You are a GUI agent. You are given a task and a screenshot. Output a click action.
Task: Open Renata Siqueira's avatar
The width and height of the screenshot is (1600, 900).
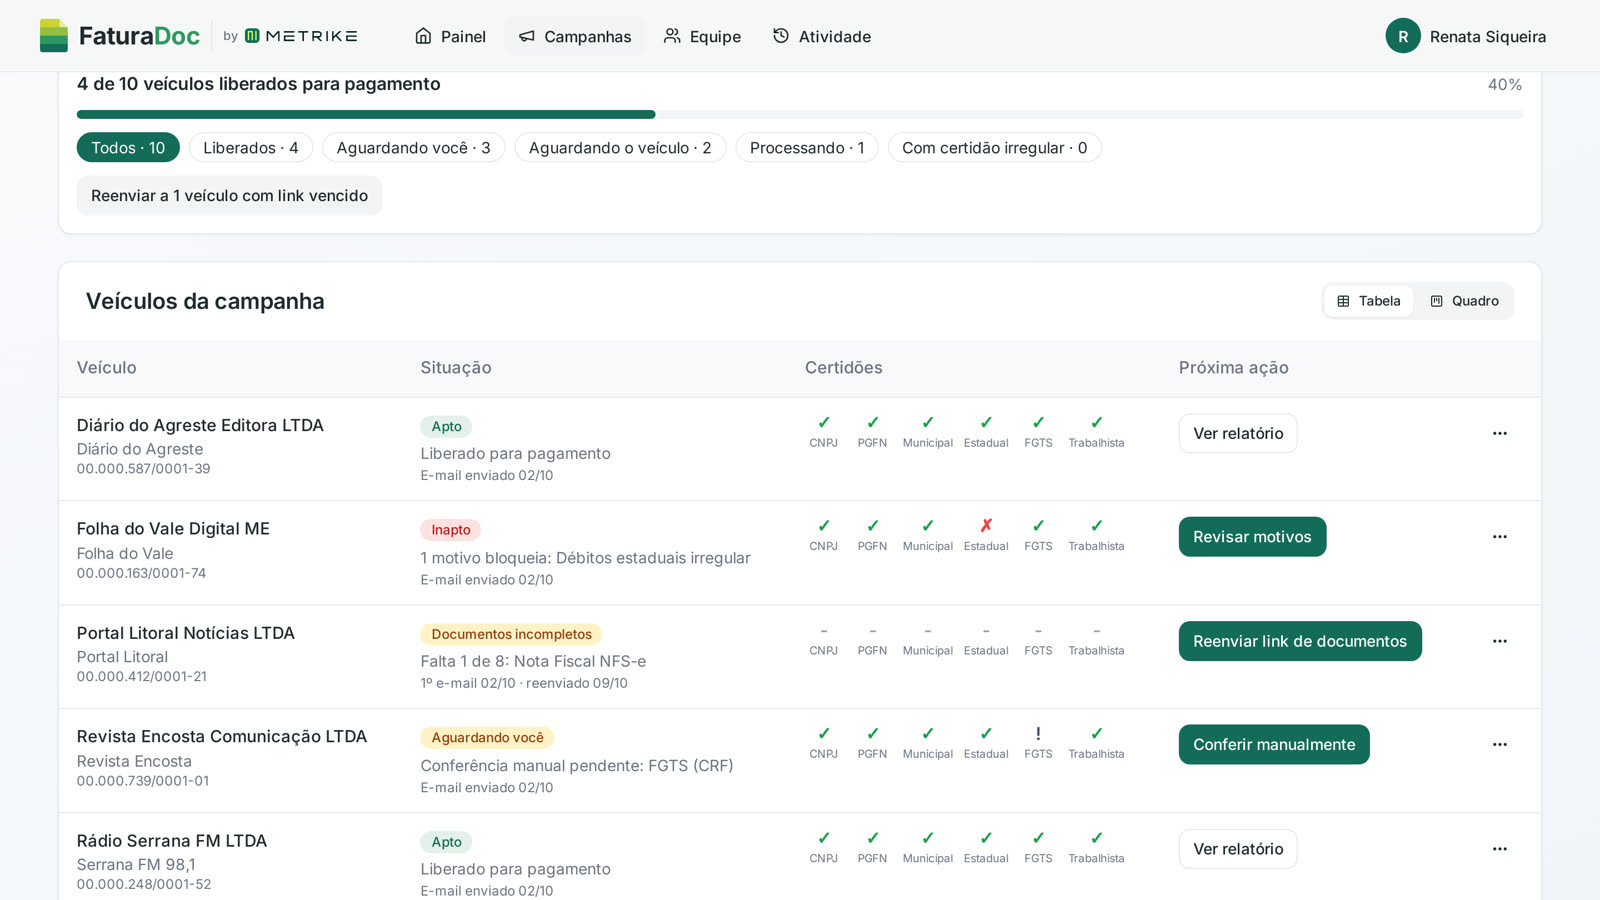1403,36
